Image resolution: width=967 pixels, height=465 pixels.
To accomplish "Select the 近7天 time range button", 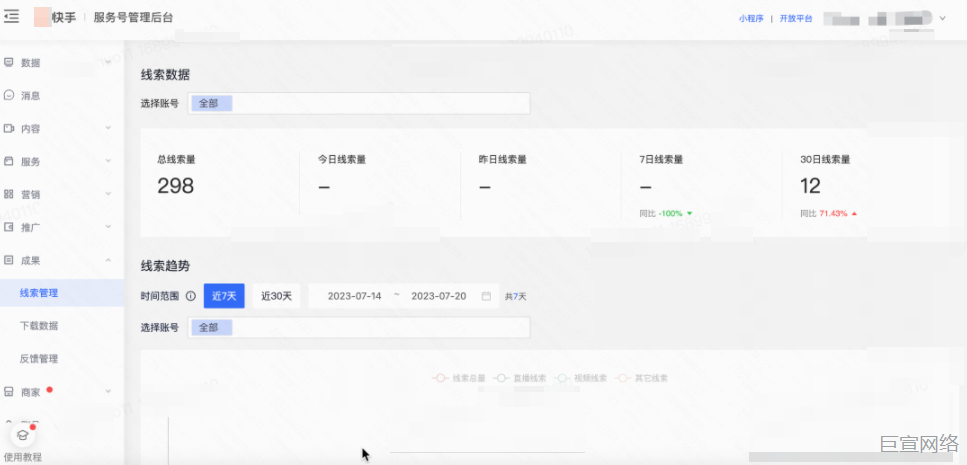I will (x=224, y=296).
